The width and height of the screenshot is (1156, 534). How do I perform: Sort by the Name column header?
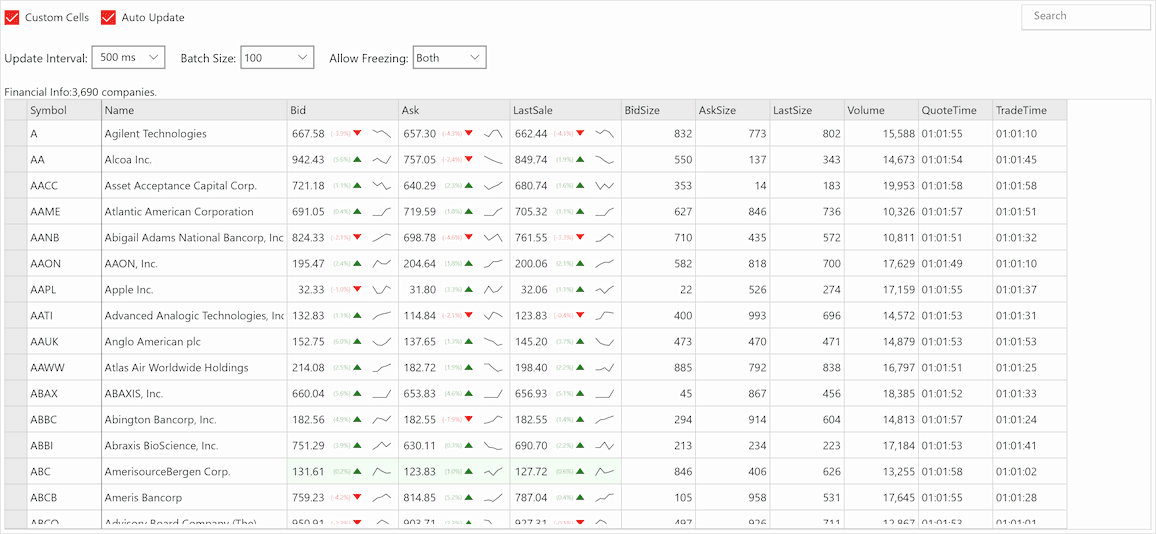(194, 110)
